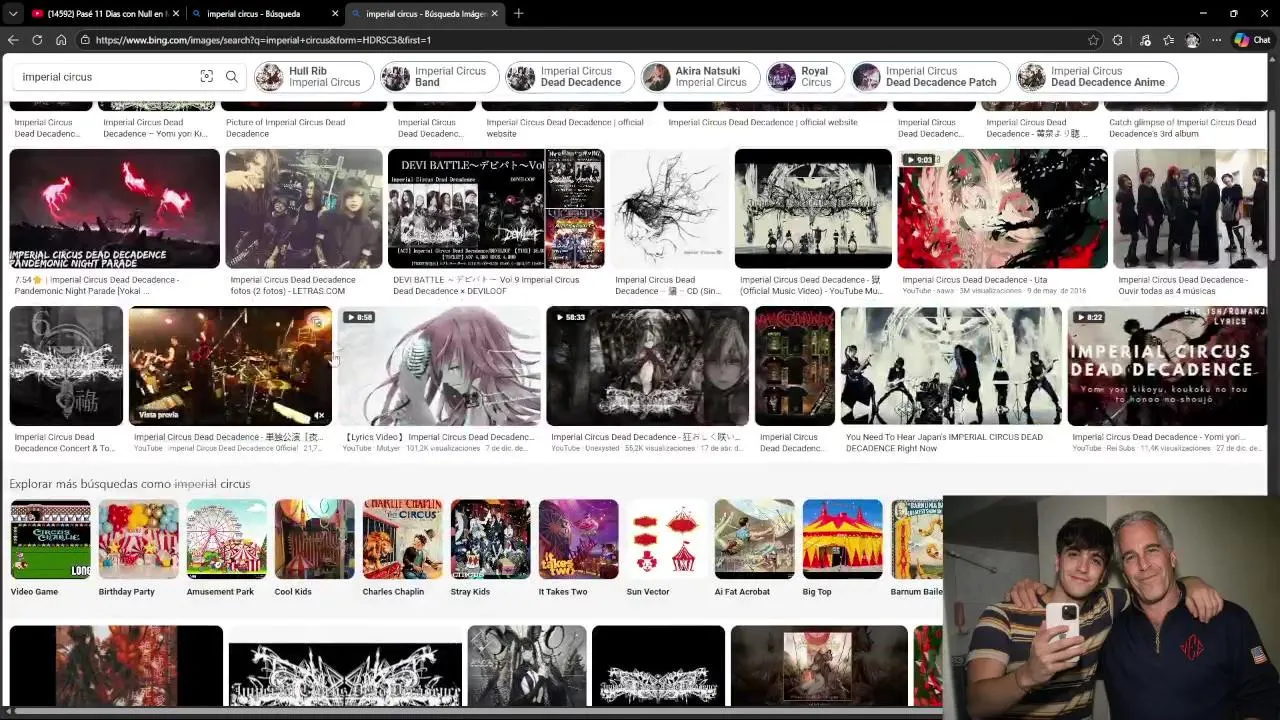The image size is (1280, 720).
Task: Close the 'imperial circus - Búsqueda Imágenes' tab
Action: pyautogui.click(x=494, y=14)
